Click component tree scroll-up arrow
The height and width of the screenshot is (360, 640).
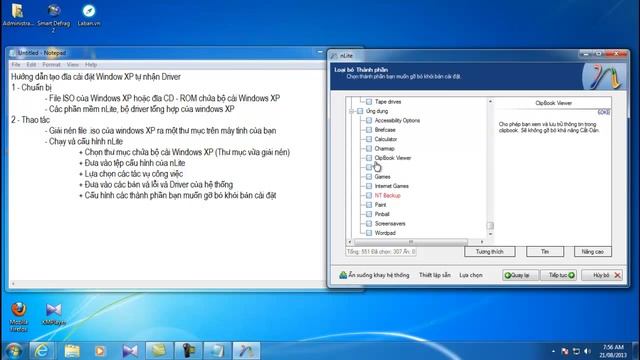click(x=490, y=101)
